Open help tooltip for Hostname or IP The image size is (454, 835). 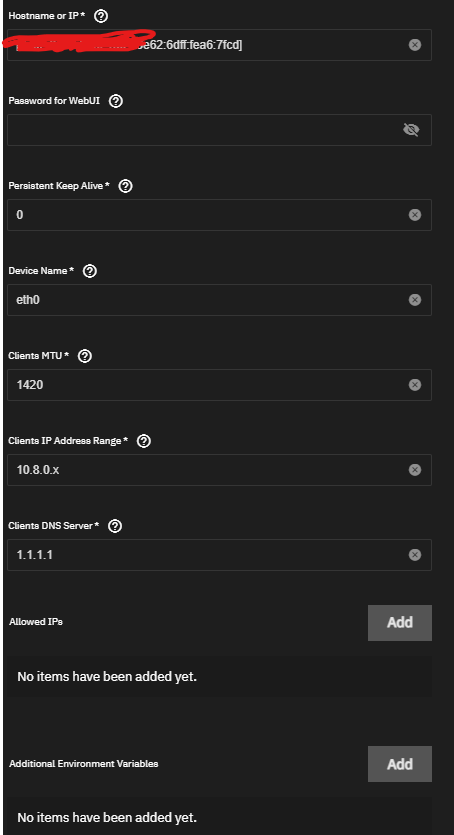point(101,16)
